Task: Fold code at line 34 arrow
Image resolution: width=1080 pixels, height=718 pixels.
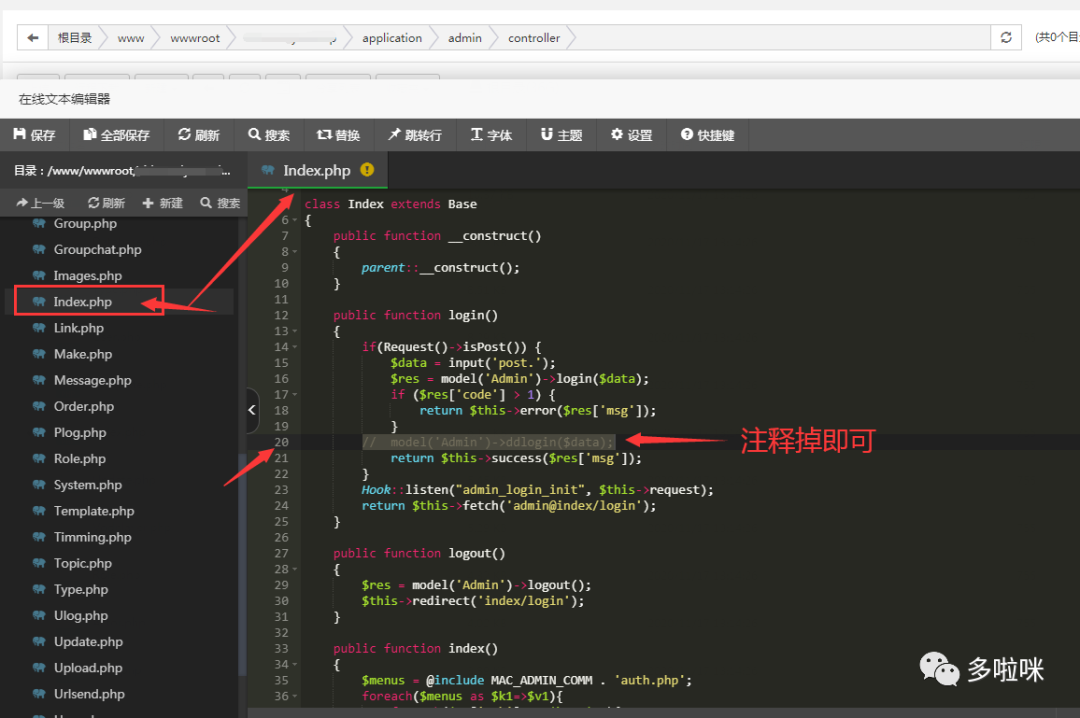Action: 295,665
